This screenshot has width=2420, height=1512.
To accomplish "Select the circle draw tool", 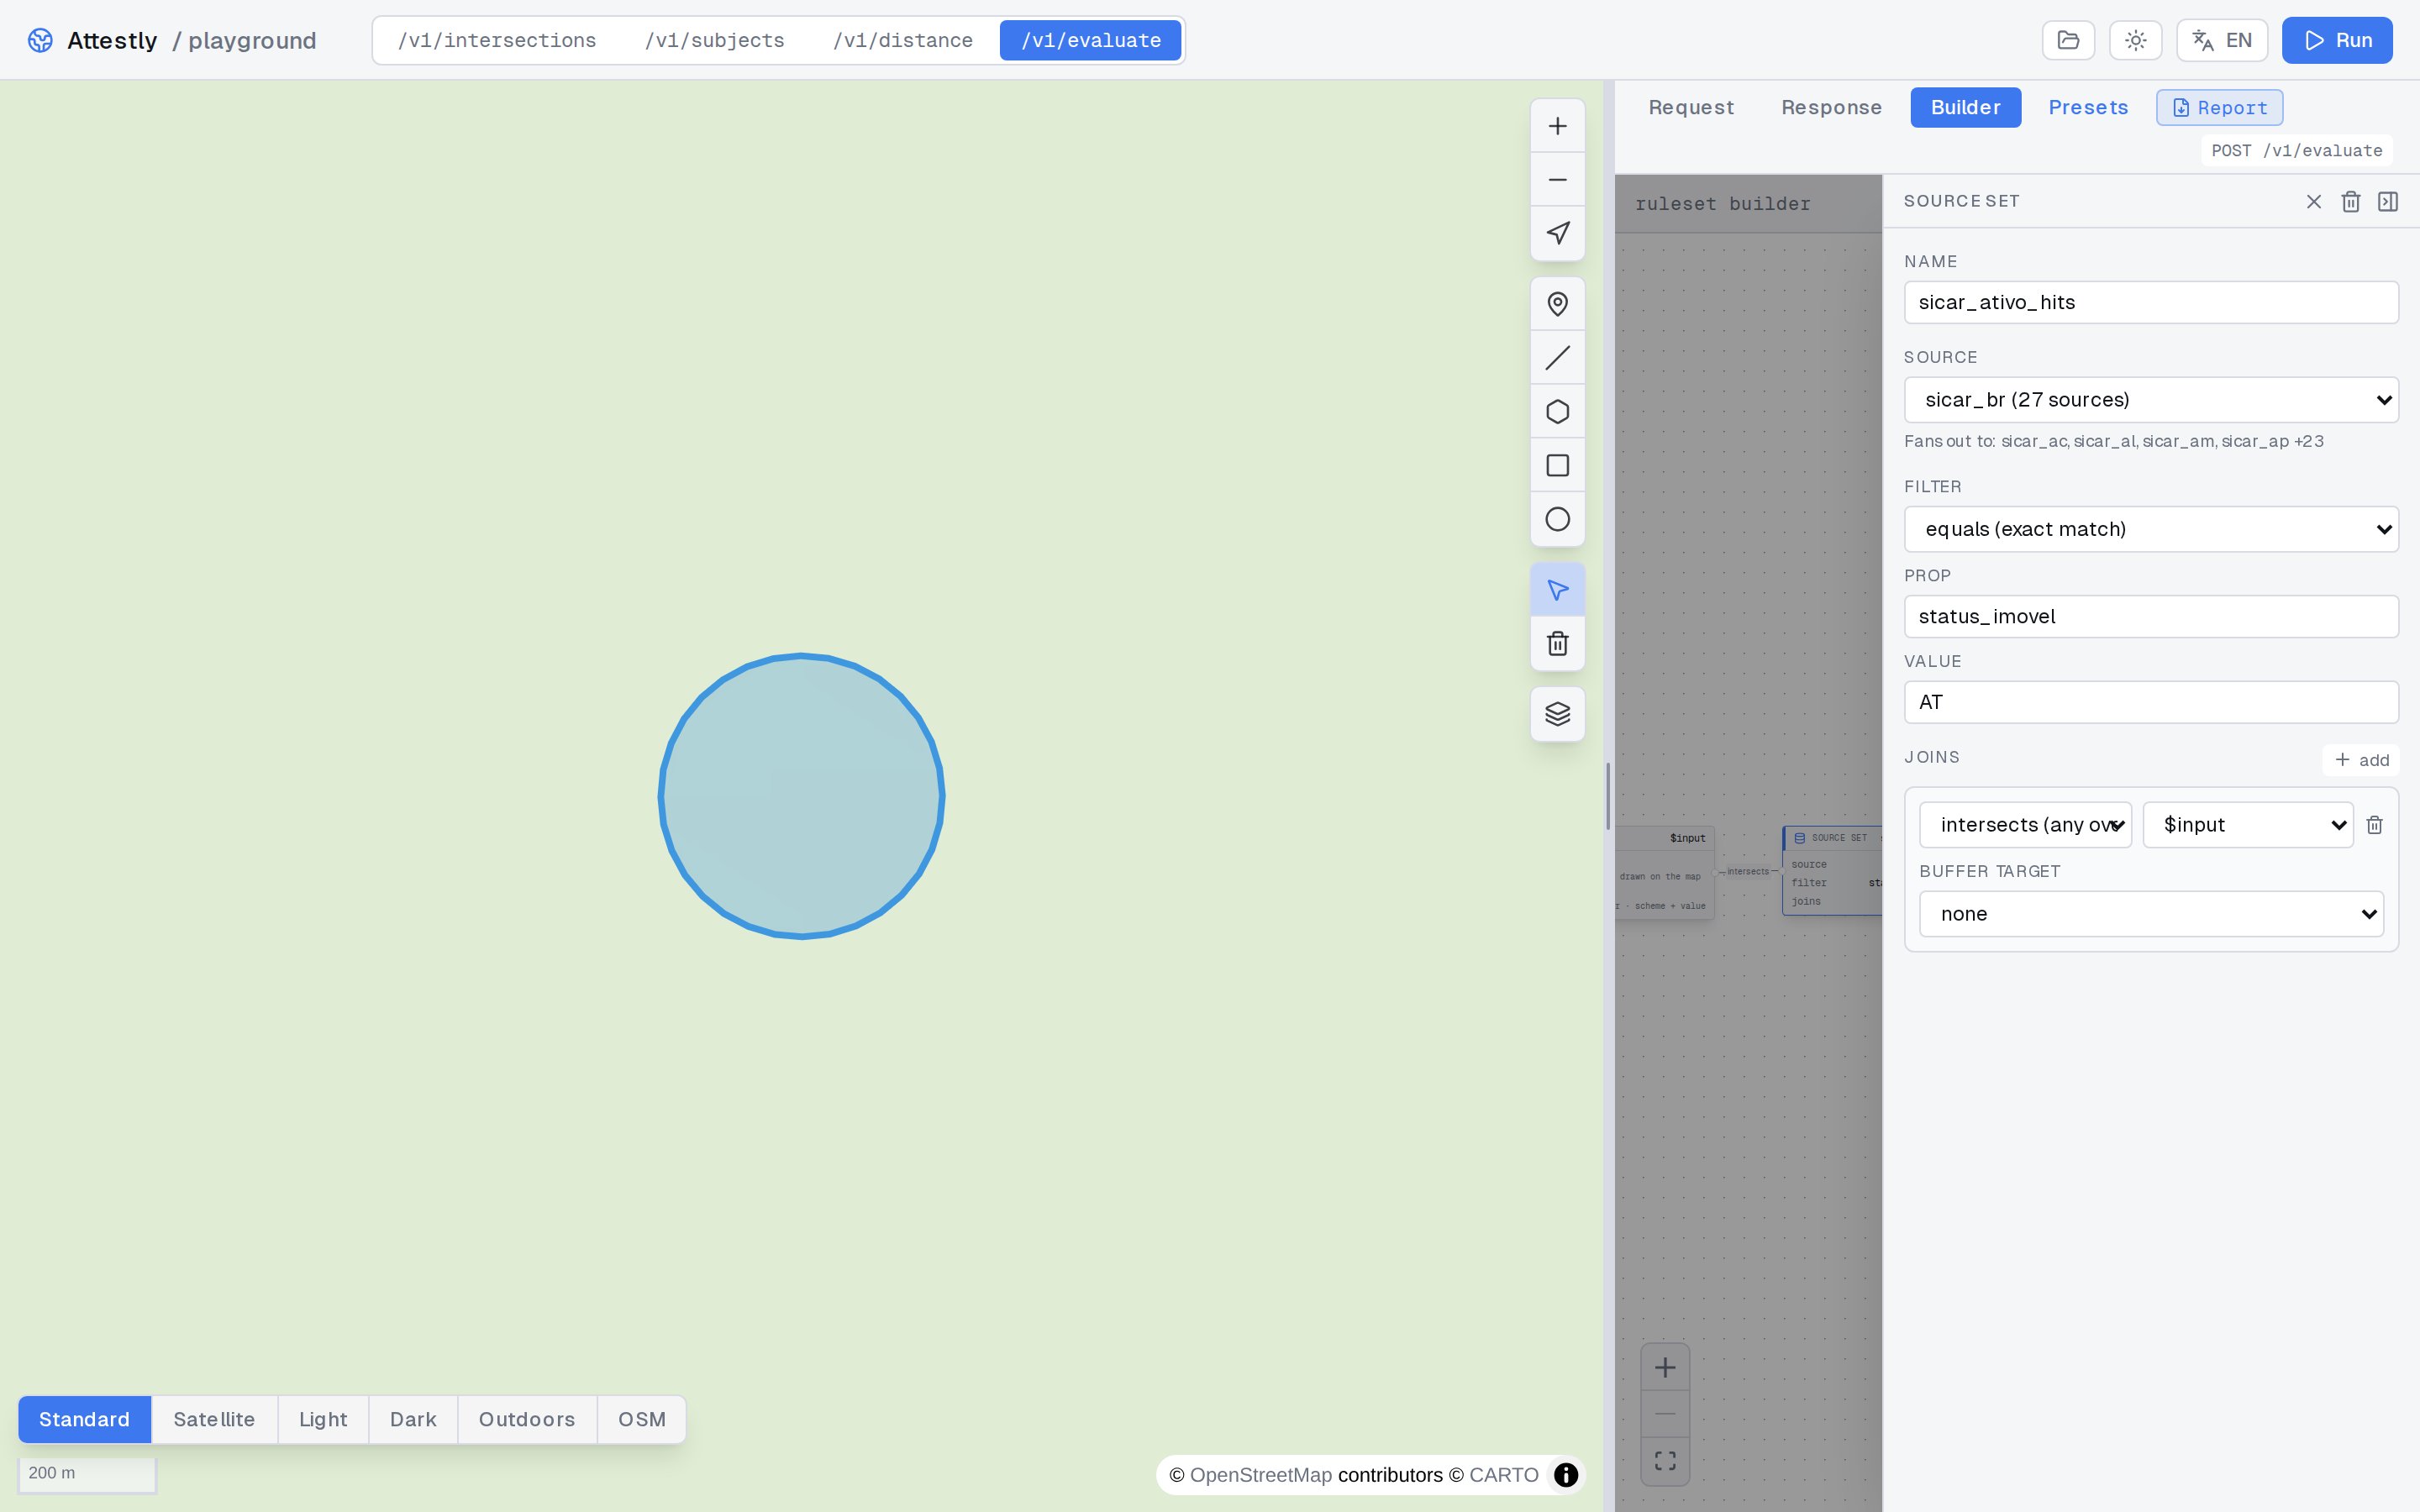I will point(1557,519).
